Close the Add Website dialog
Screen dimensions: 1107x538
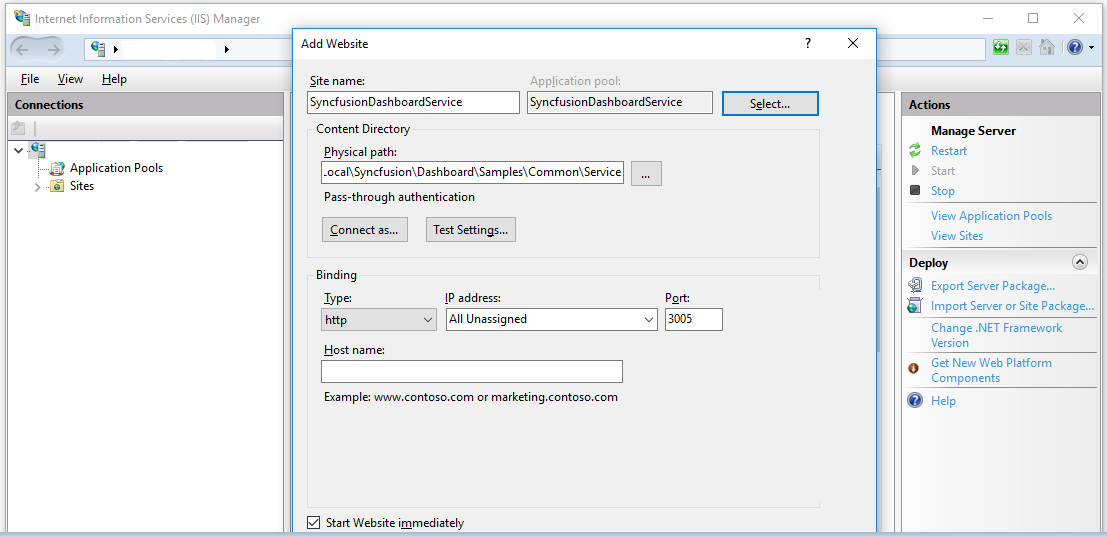tap(853, 44)
